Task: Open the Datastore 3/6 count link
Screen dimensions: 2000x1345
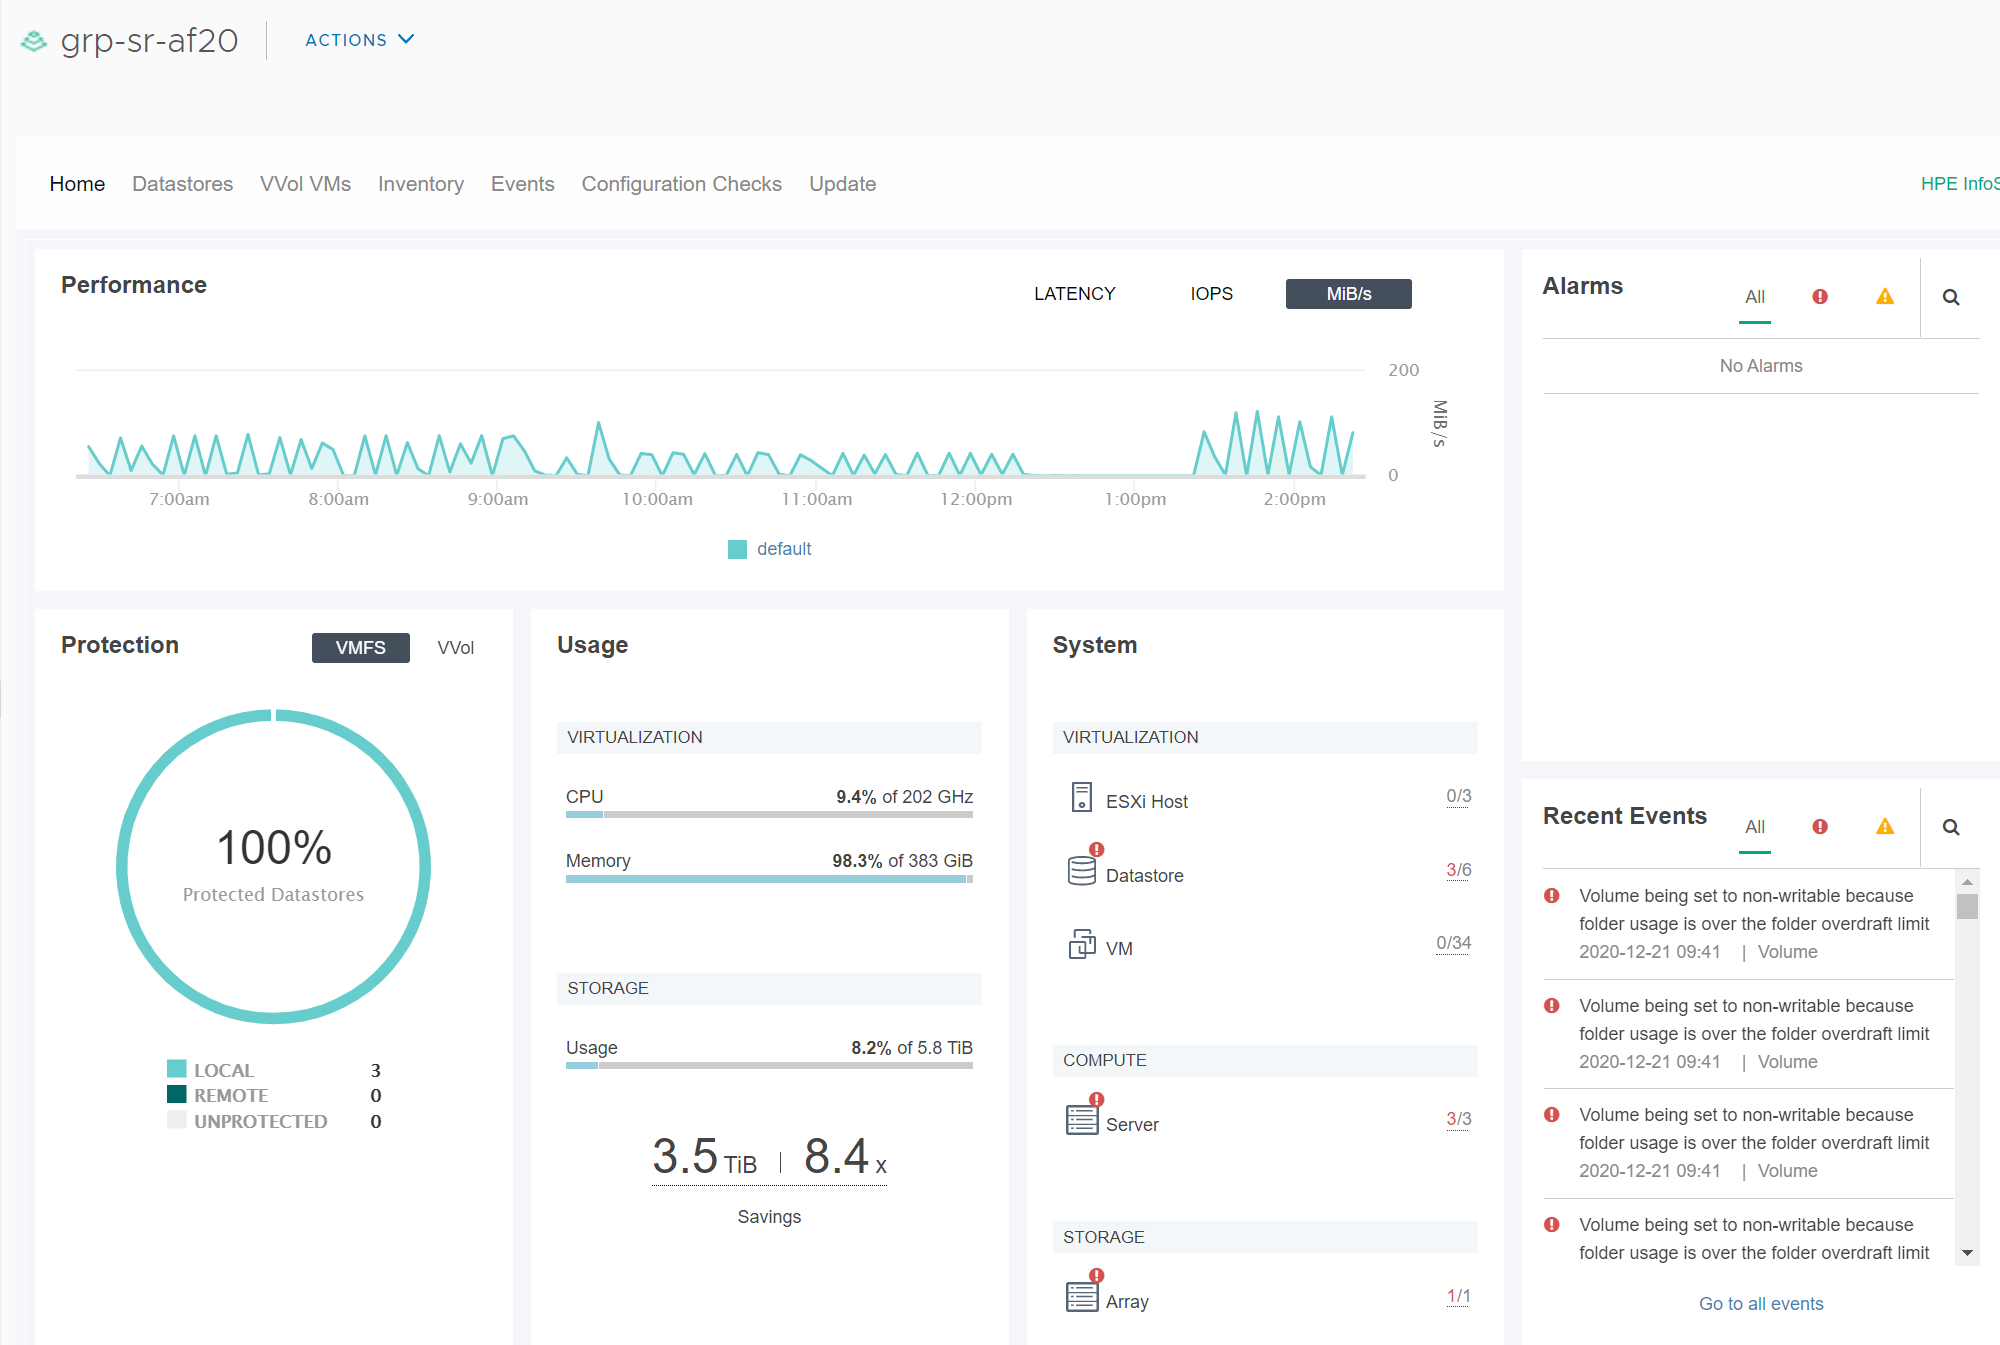Action: [1459, 870]
